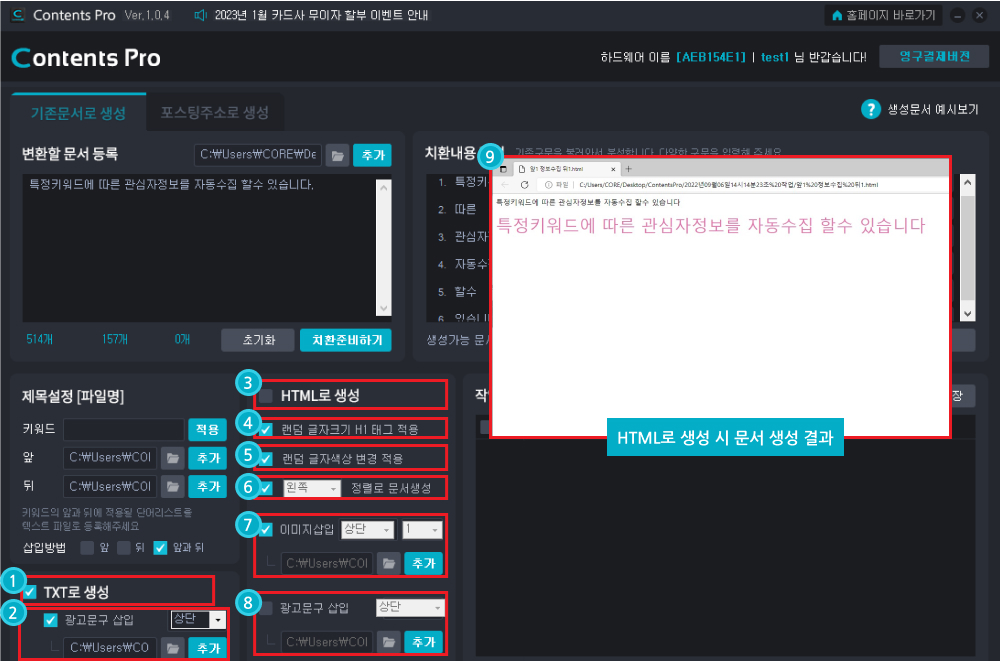Enable the HTML로 생성 checkbox
The width and height of the screenshot is (1001, 661).
pos(266,396)
